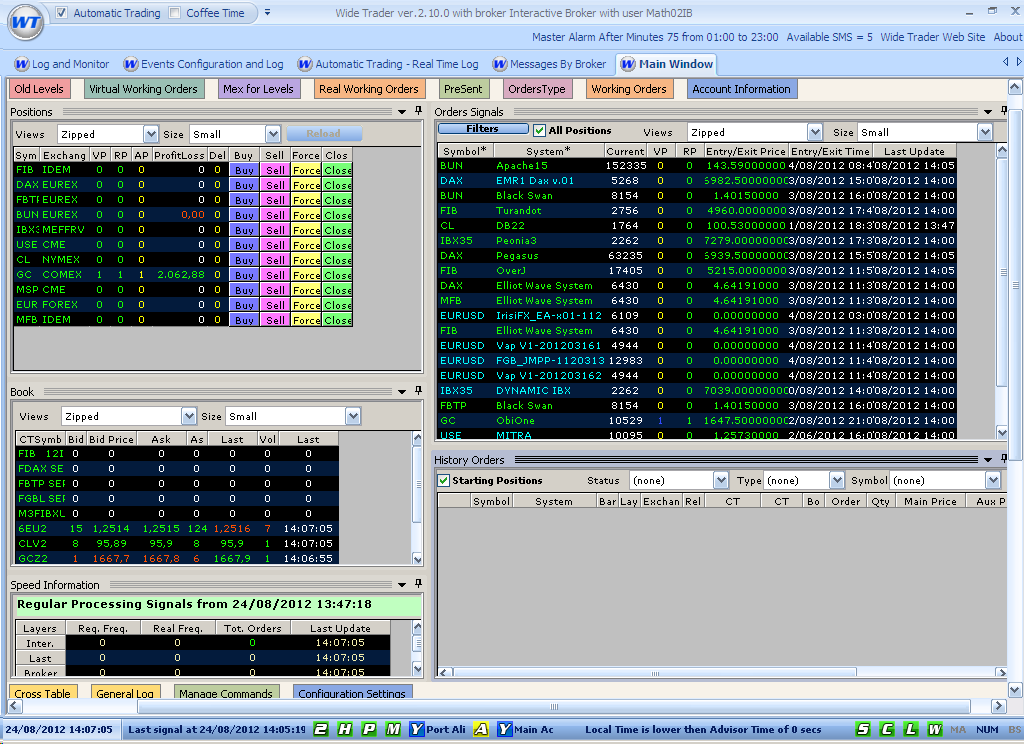Click the green W status bar icon

935,729
